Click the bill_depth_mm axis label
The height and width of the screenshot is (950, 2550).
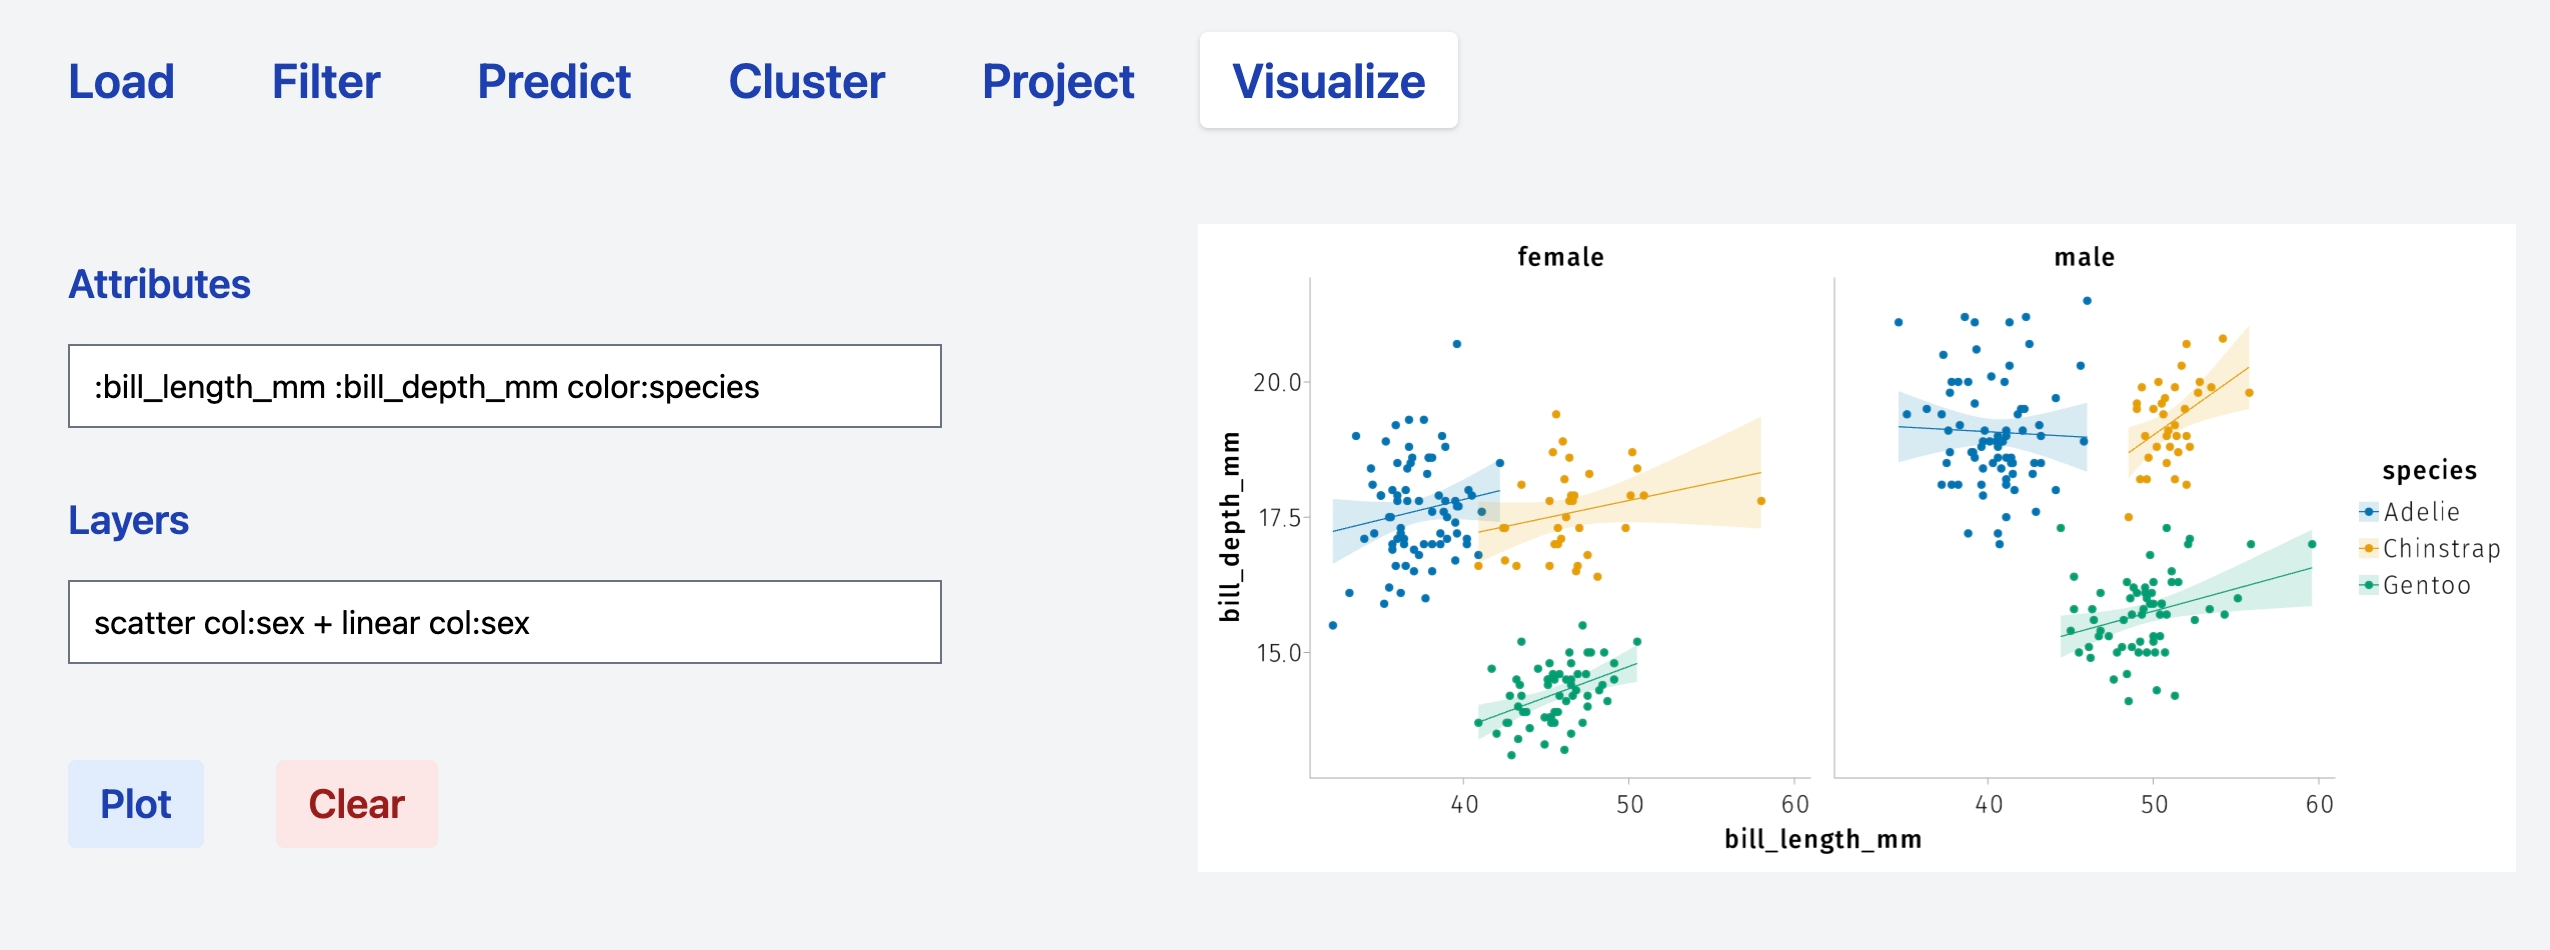pyautogui.click(x=1230, y=527)
